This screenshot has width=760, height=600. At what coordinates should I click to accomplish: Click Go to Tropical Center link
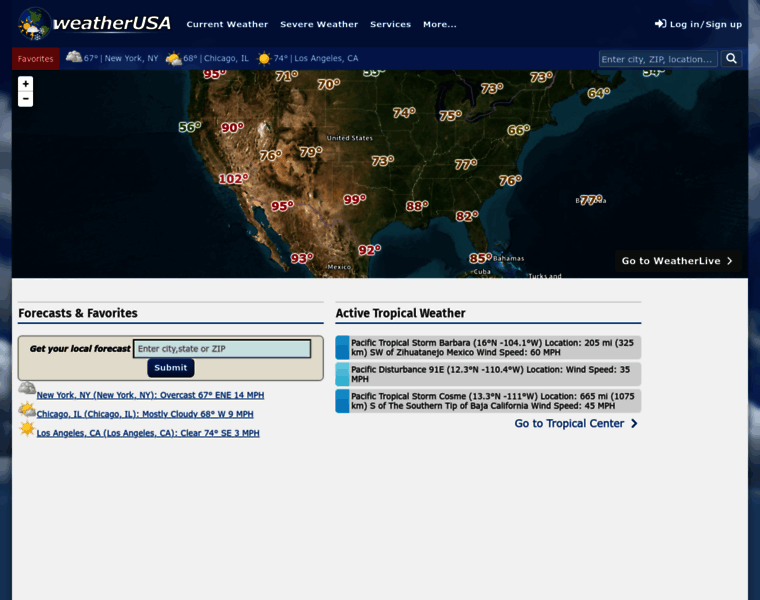pos(576,424)
